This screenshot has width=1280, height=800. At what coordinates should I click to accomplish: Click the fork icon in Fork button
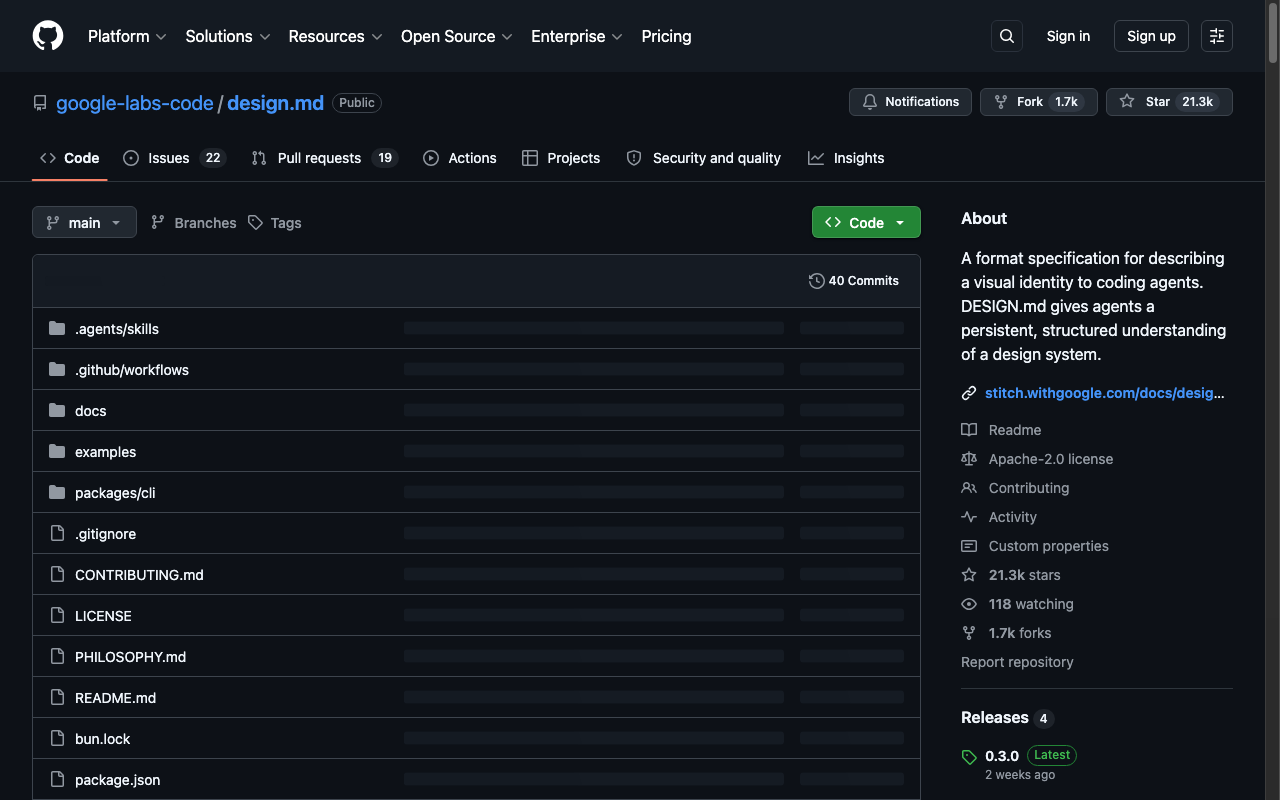pyautogui.click(x=1001, y=102)
